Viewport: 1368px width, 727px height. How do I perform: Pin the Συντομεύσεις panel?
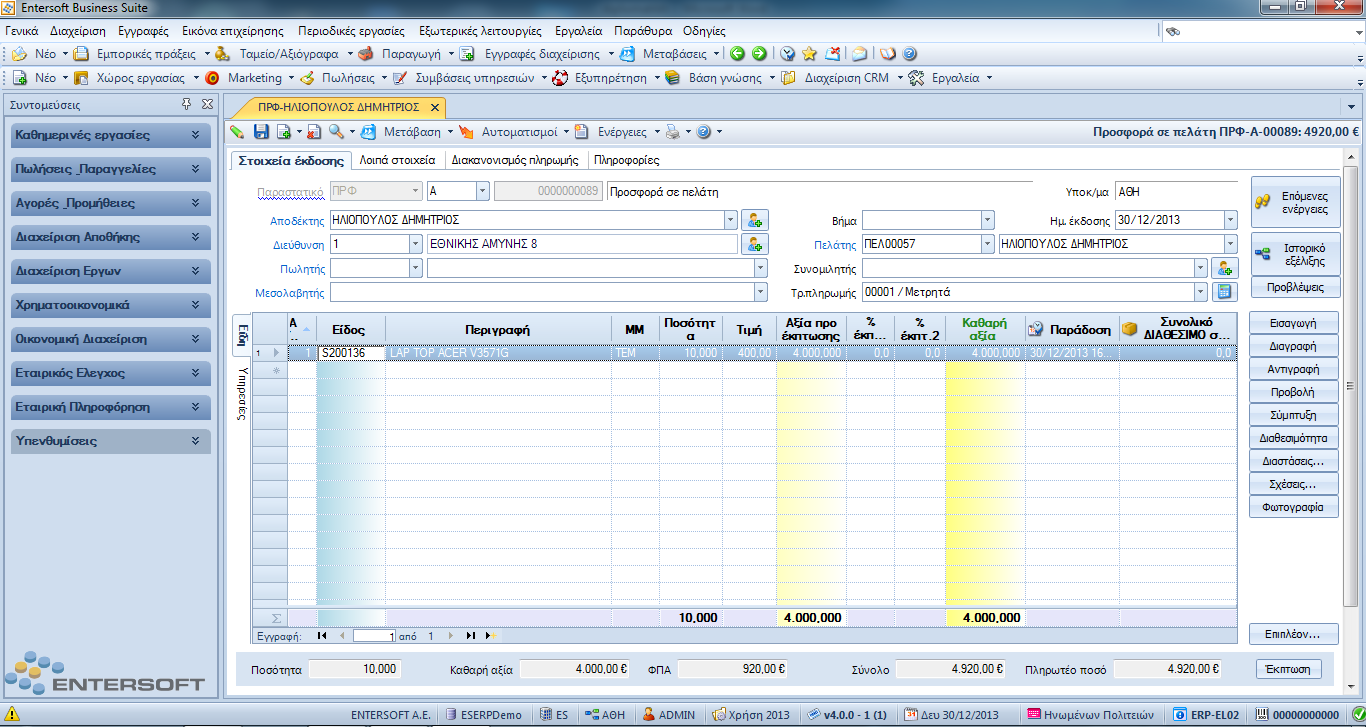[x=186, y=104]
